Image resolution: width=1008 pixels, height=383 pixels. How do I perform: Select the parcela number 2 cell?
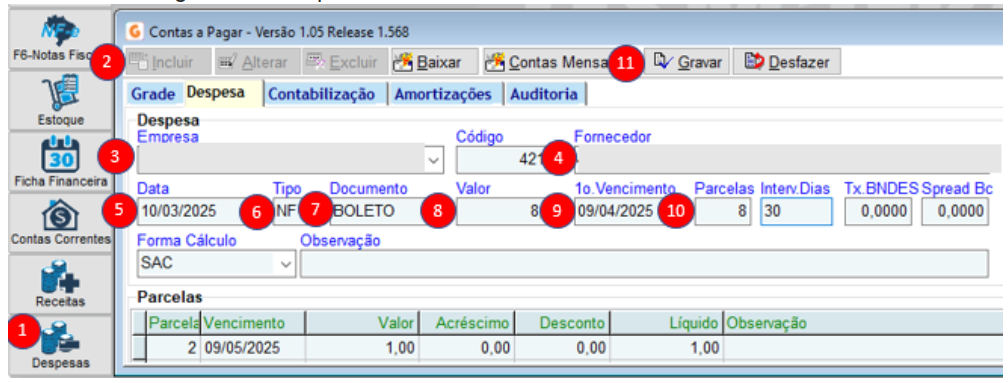coord(174,348)
